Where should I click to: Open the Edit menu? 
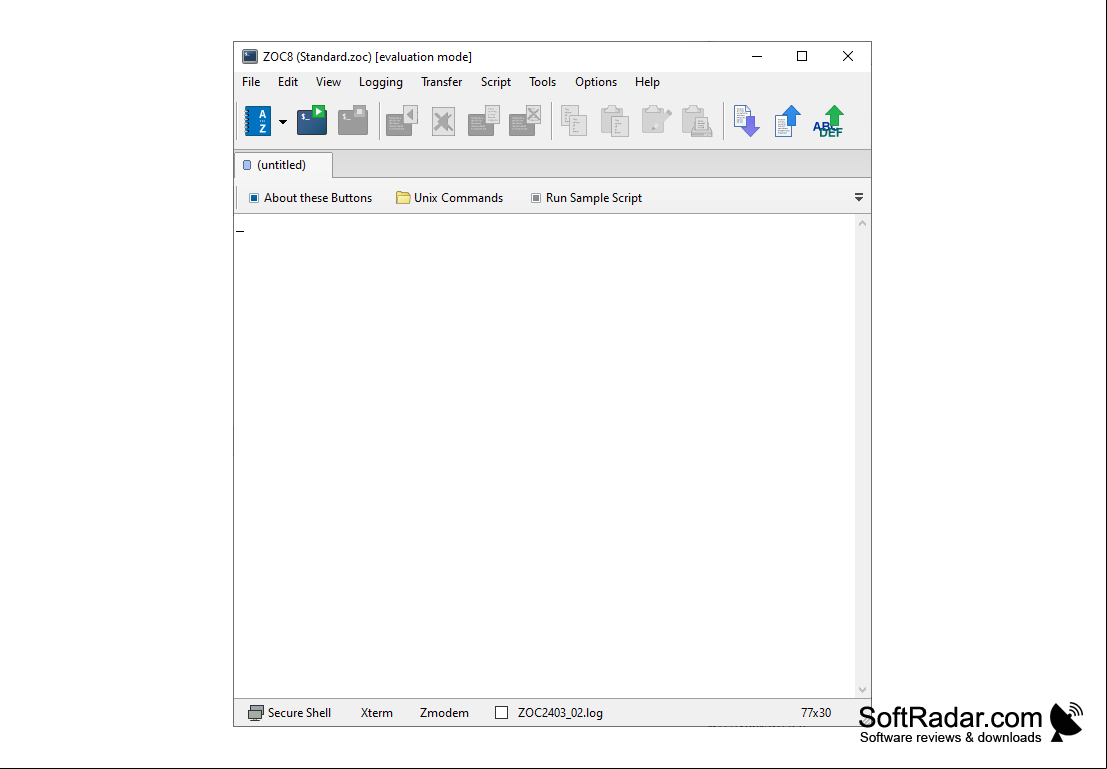[287, 82]
